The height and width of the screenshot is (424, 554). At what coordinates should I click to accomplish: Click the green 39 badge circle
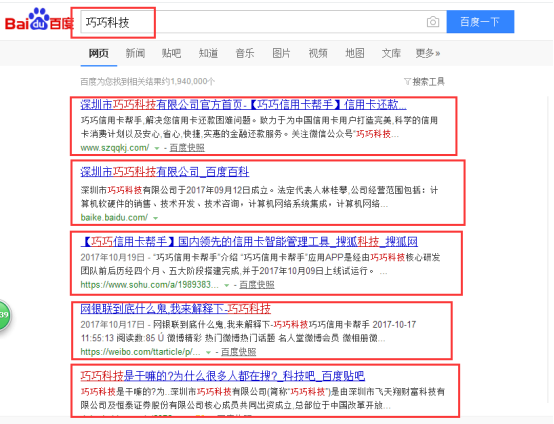tap(4, 315)
